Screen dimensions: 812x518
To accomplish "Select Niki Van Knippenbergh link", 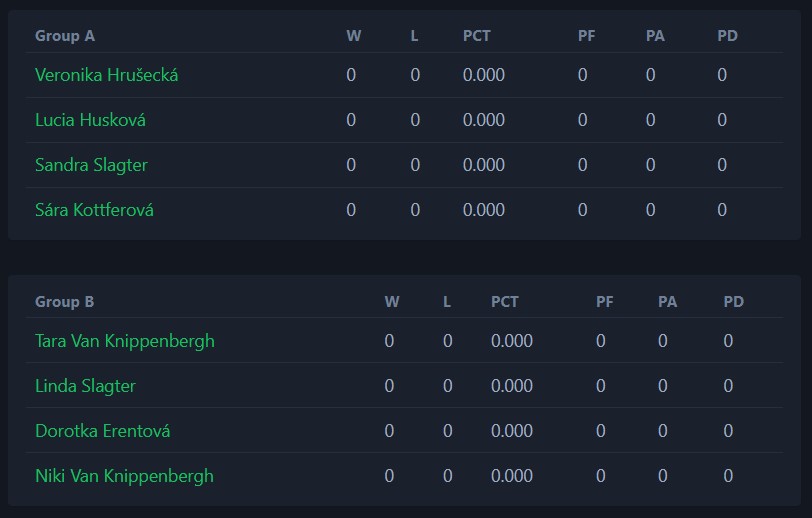I will [x=124, y=476].
